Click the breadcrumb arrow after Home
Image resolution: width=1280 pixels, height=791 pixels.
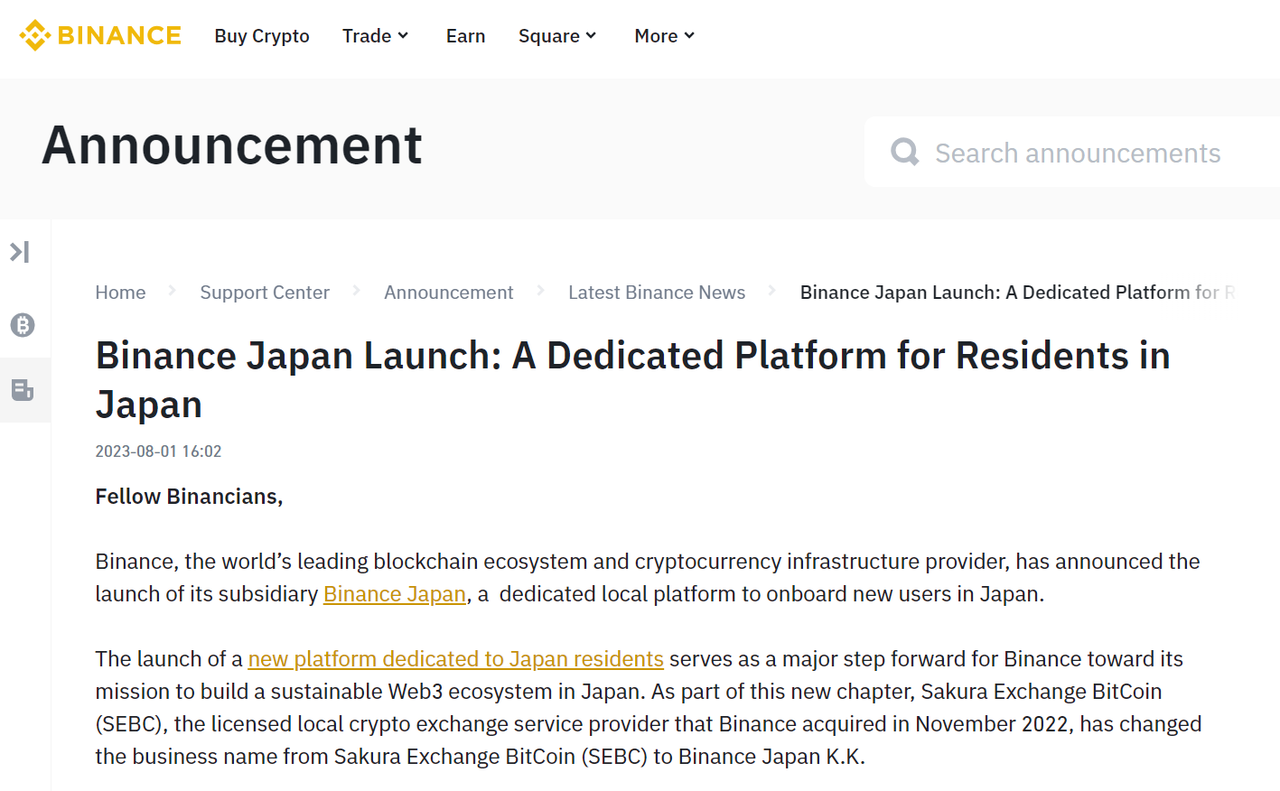point(172,291)
